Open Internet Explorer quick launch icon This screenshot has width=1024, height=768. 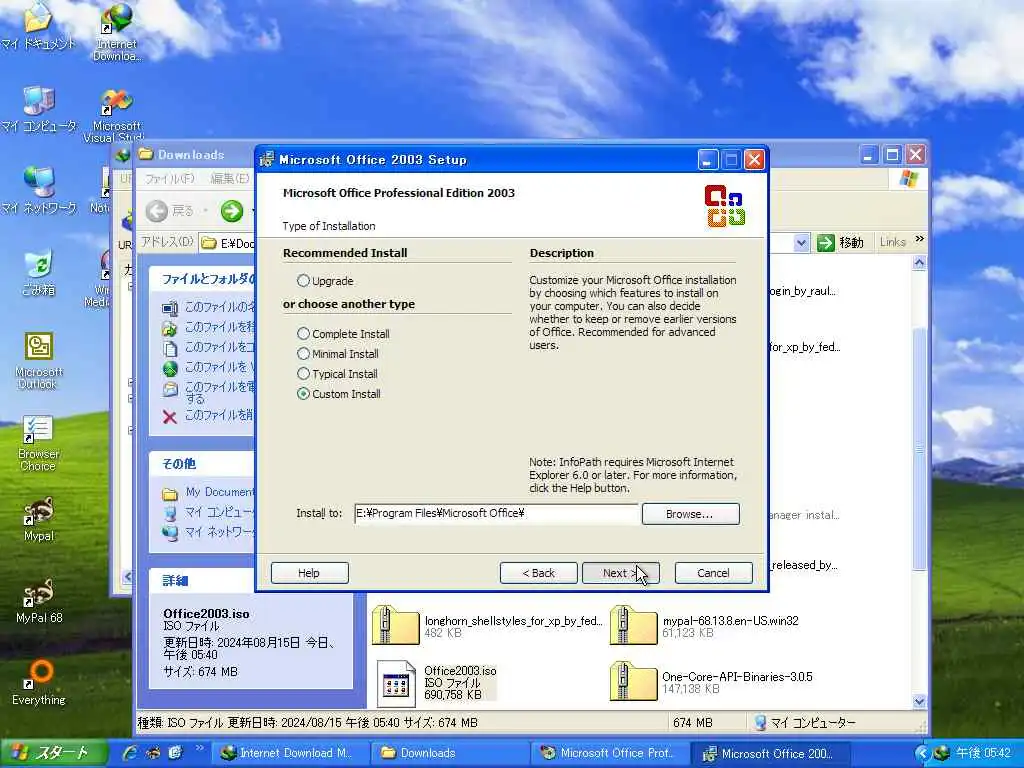click(130, 753)
